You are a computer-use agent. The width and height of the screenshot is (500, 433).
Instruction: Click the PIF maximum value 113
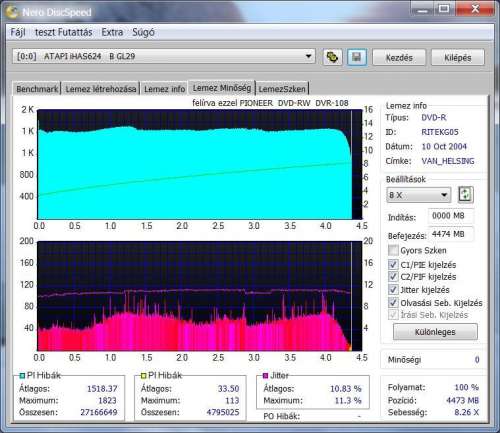[232, 400]
